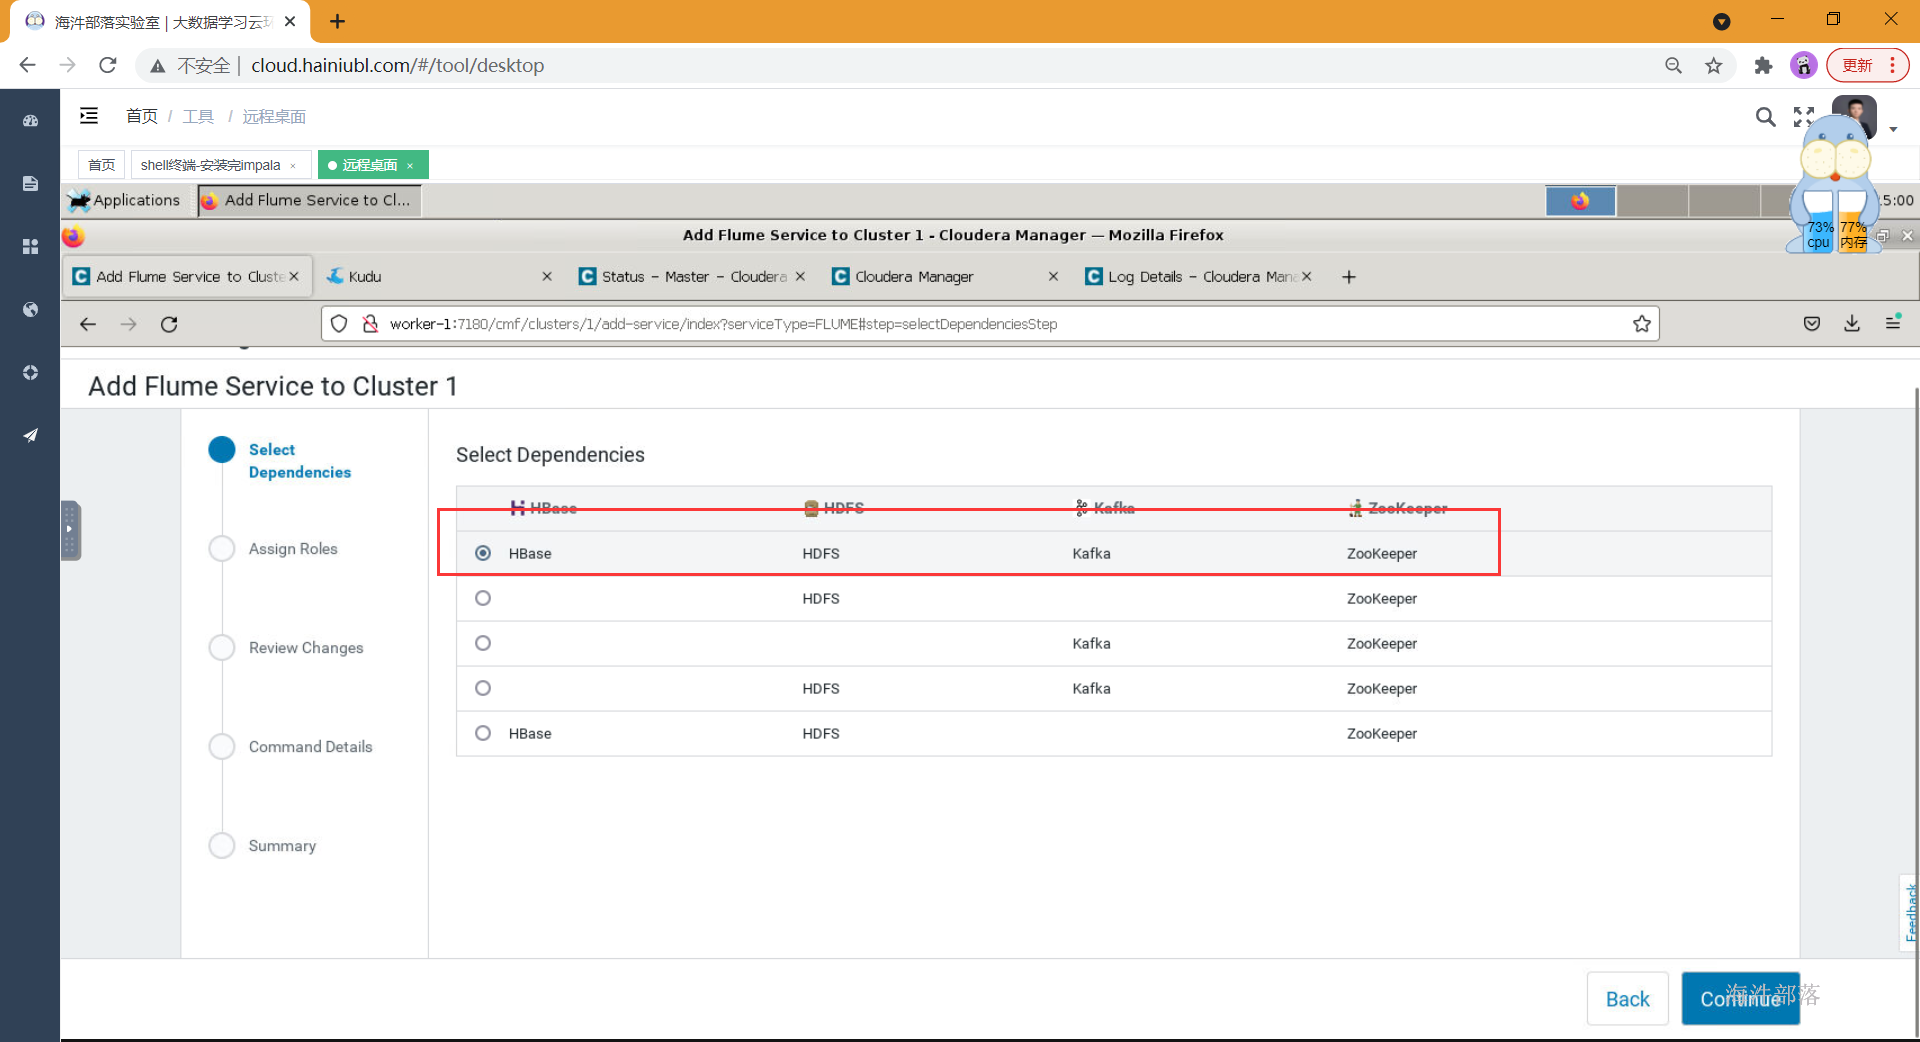
Task: Open Firefox hamburger menu
Action: 1893,323
